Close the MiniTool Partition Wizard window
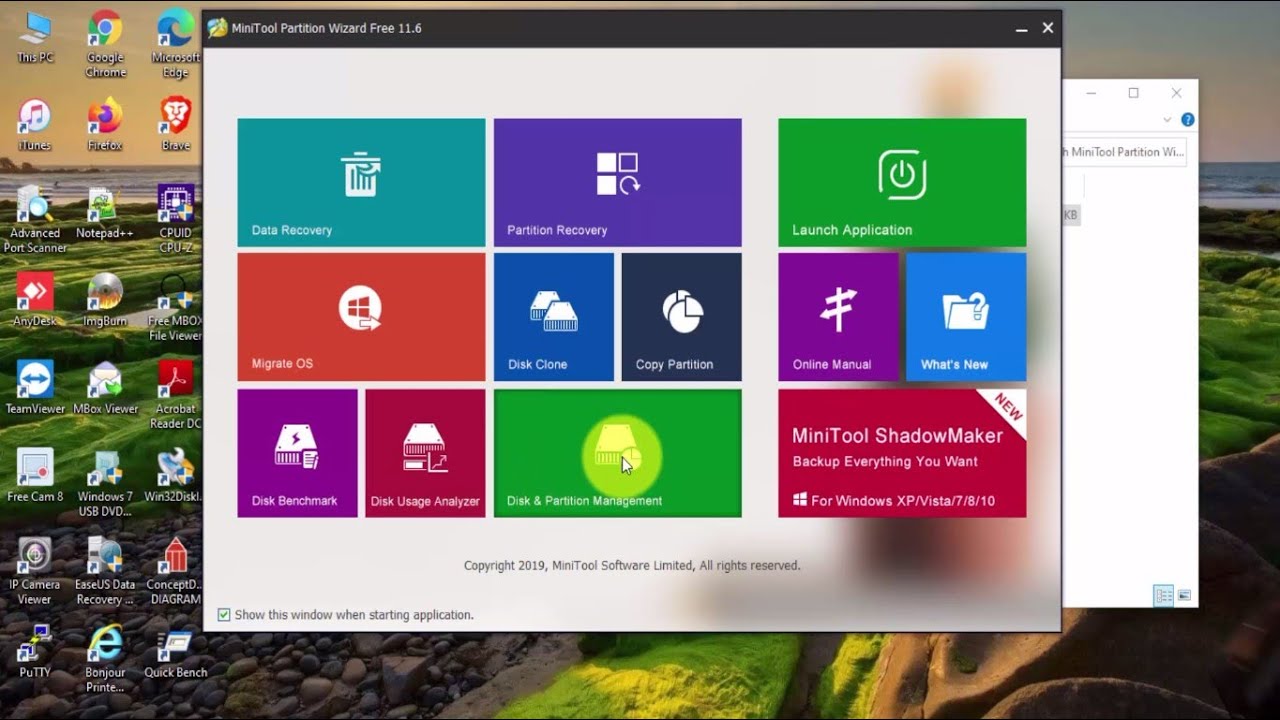This screenshot has width=1280, height=720. 1048,28
